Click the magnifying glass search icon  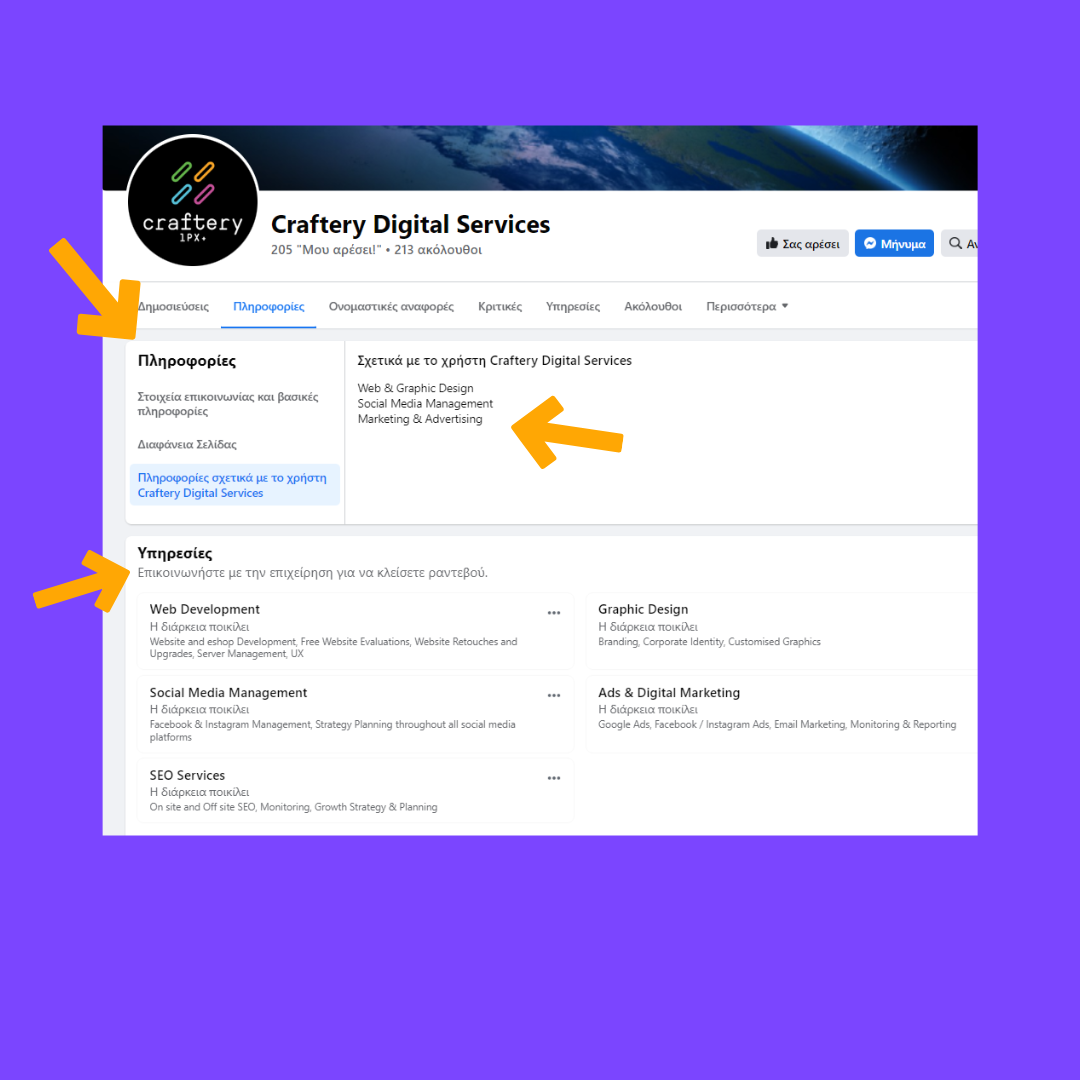(955, 243)
